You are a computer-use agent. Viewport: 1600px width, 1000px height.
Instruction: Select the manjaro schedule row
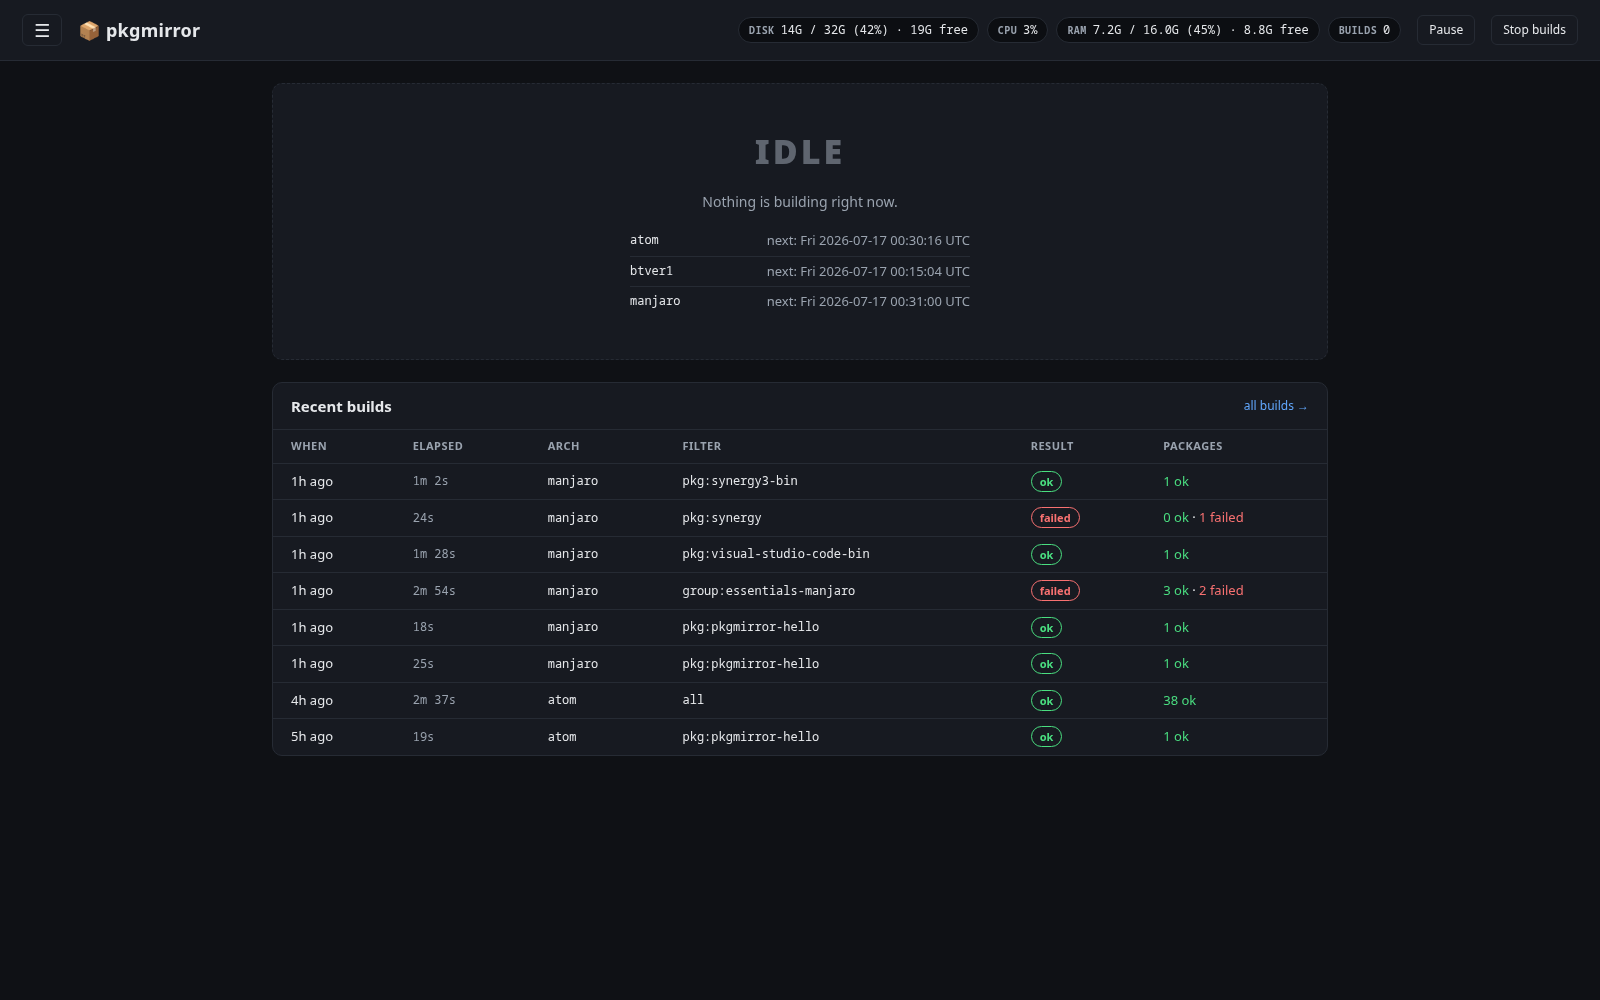[x=800, y=301]
